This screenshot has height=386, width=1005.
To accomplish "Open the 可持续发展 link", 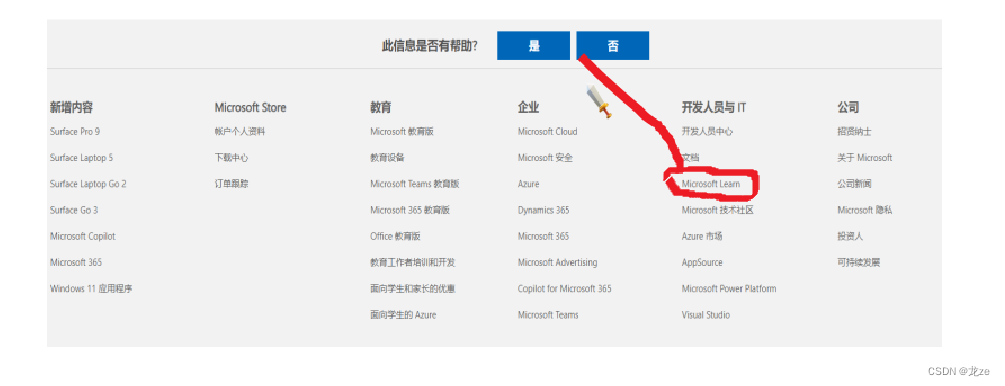I will 859,263.
